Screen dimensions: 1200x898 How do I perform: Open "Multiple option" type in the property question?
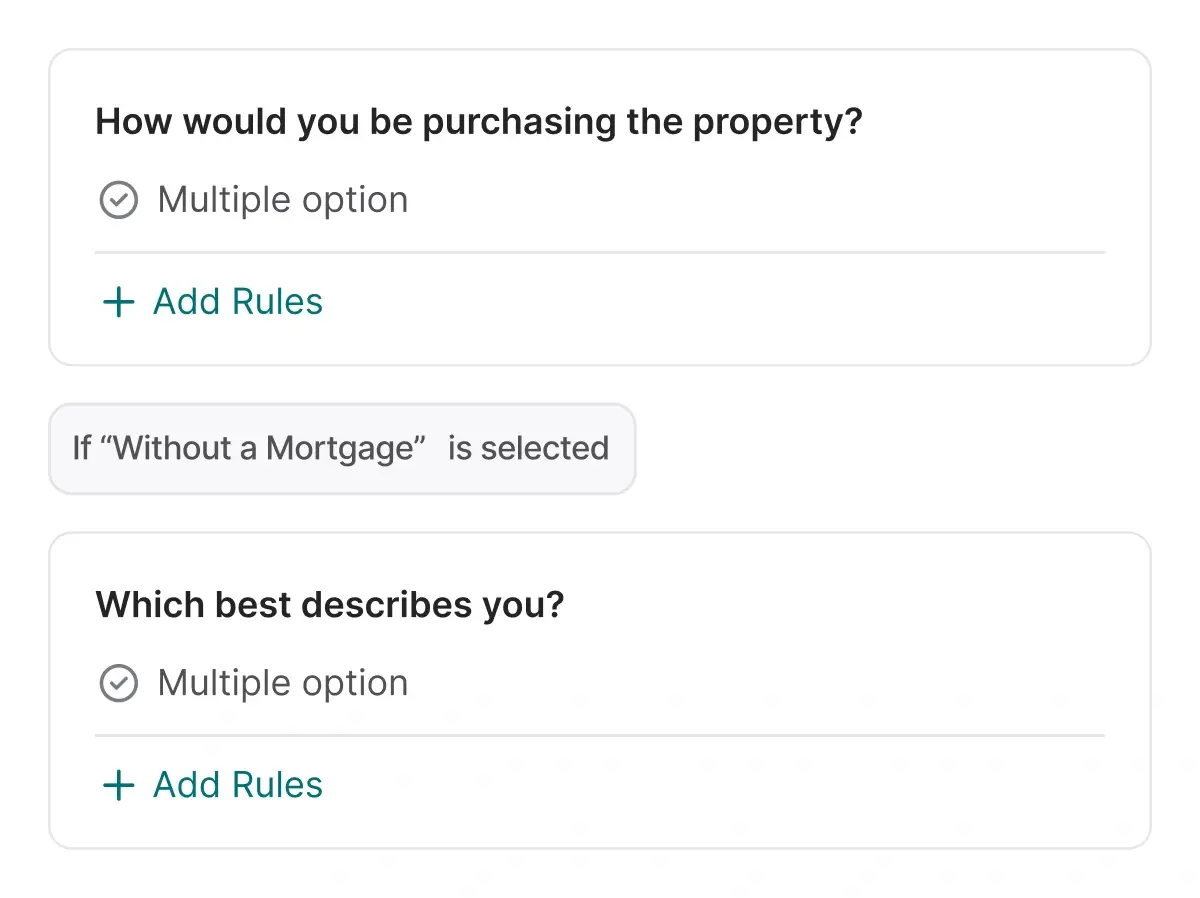(x=283, y=200)
